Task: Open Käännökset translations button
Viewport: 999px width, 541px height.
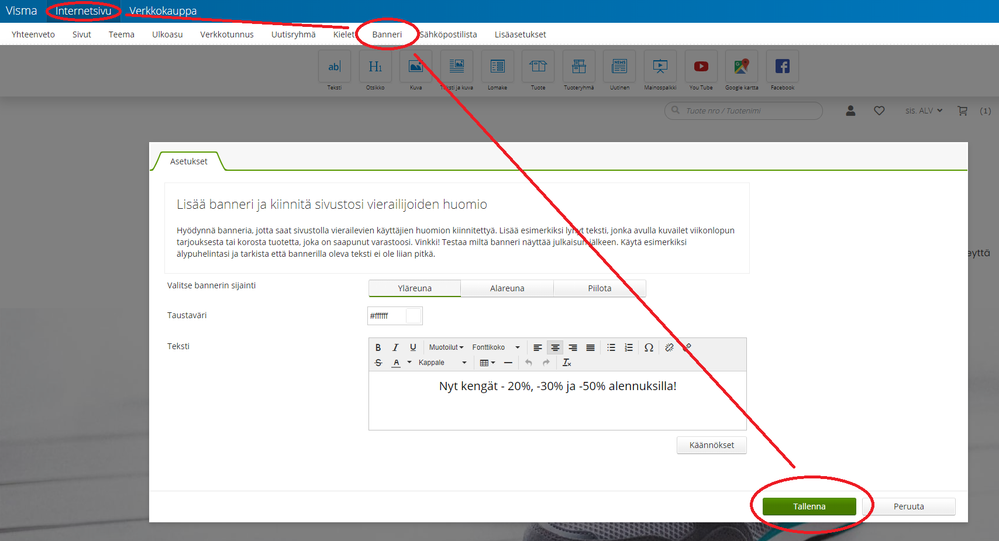Action: point(711,445)
